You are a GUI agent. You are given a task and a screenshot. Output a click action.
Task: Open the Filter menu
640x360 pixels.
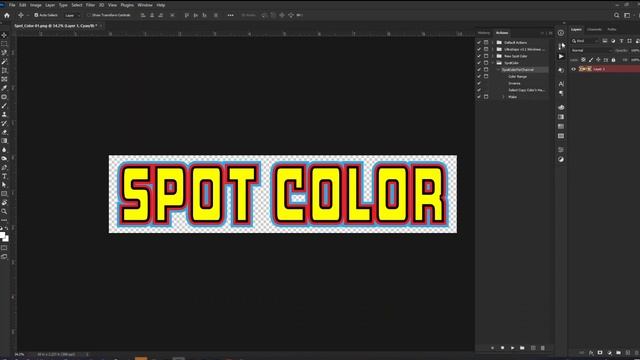90,5
